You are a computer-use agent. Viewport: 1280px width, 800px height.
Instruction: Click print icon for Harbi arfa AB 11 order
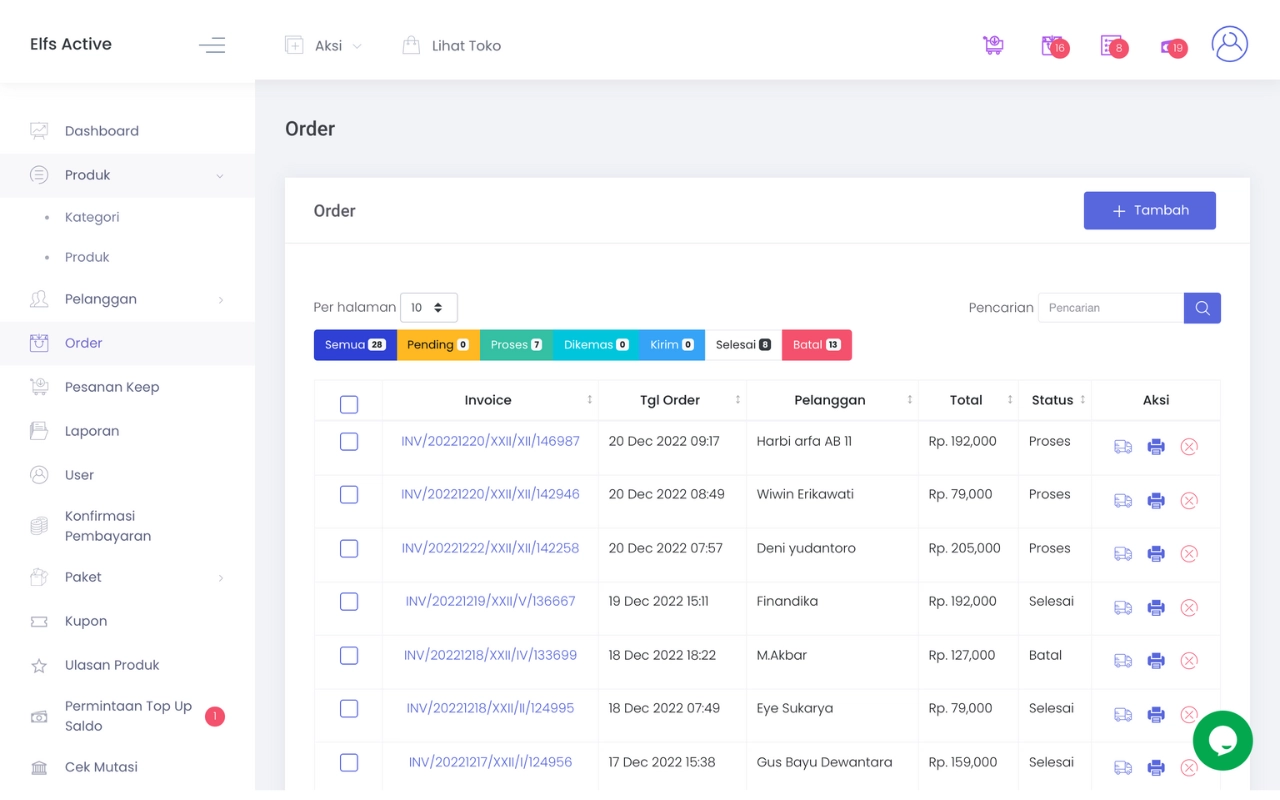pos(1156,447)
